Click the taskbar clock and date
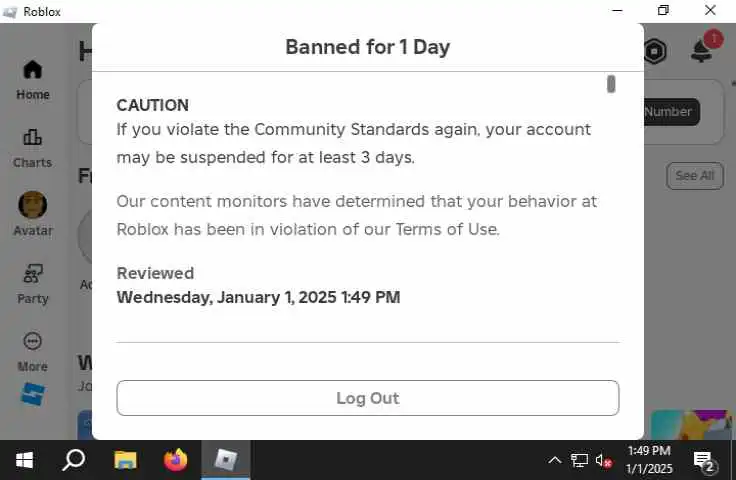Screen dimensions: 736x480 (648, 460)
